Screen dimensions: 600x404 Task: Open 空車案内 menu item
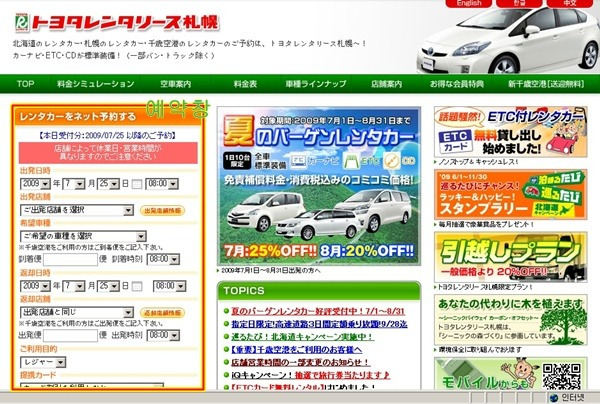(176, 84)
